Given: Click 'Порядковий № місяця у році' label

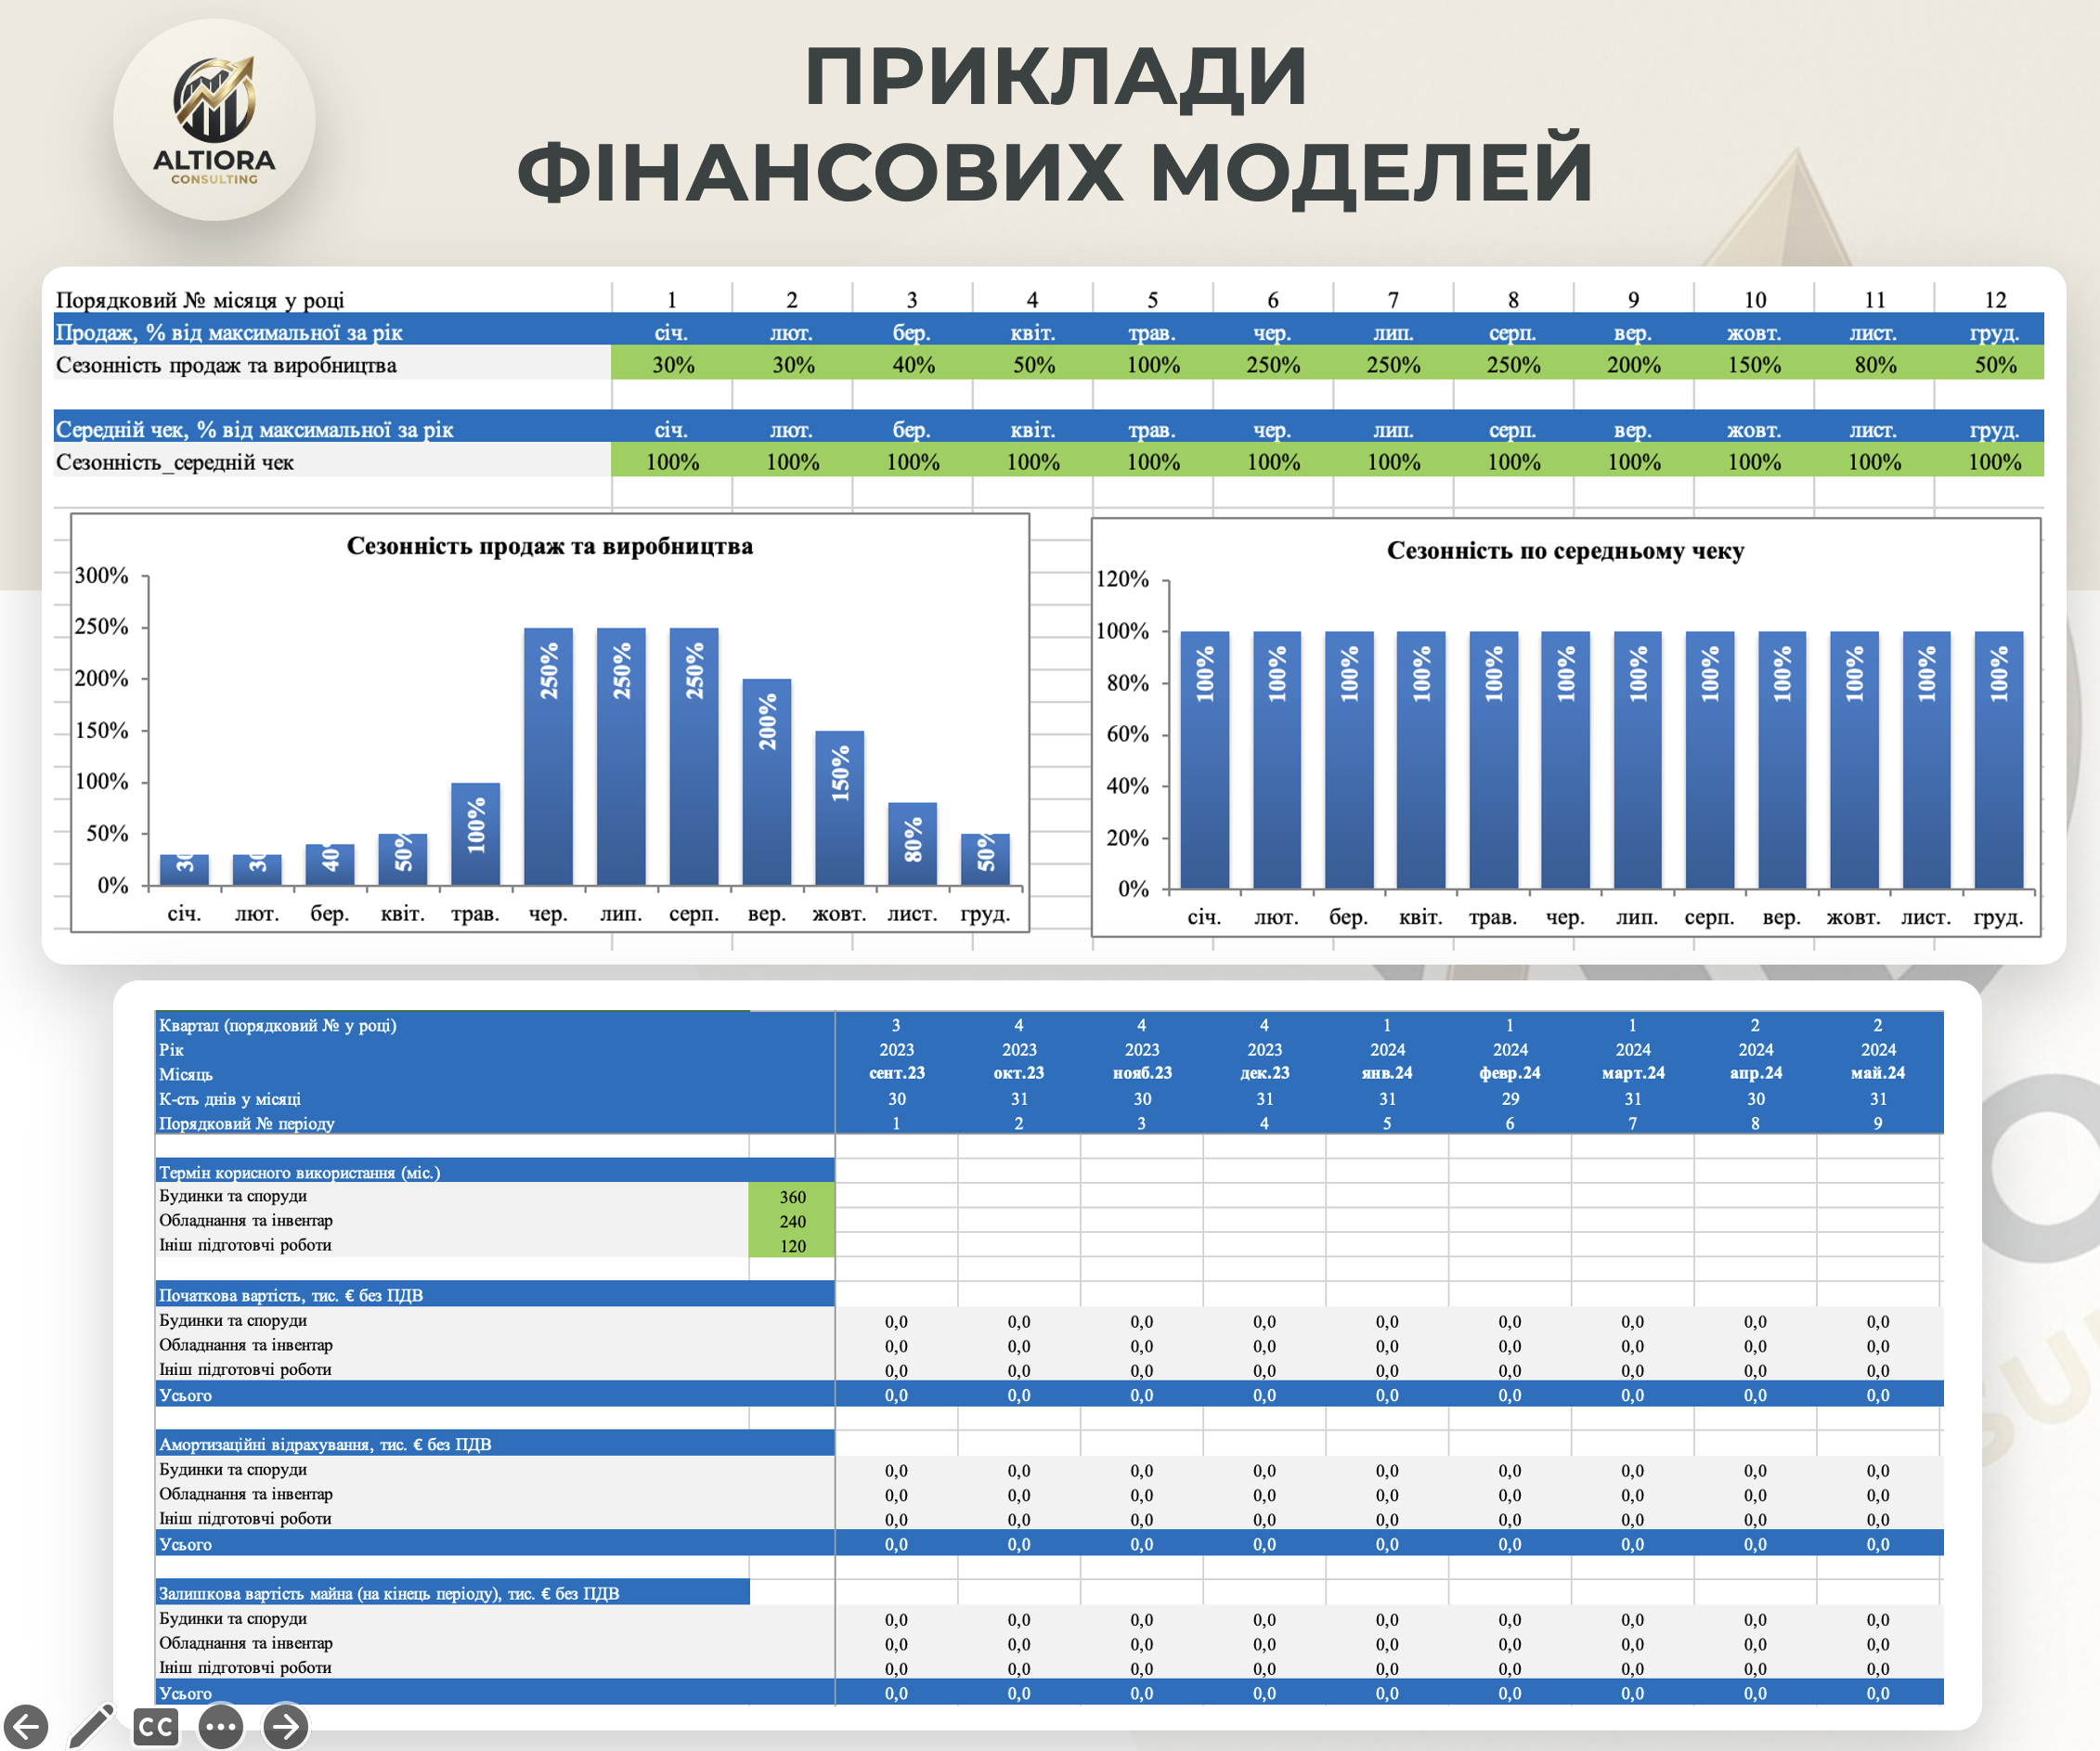Looking at the screenshot, I should coord(200,300).
